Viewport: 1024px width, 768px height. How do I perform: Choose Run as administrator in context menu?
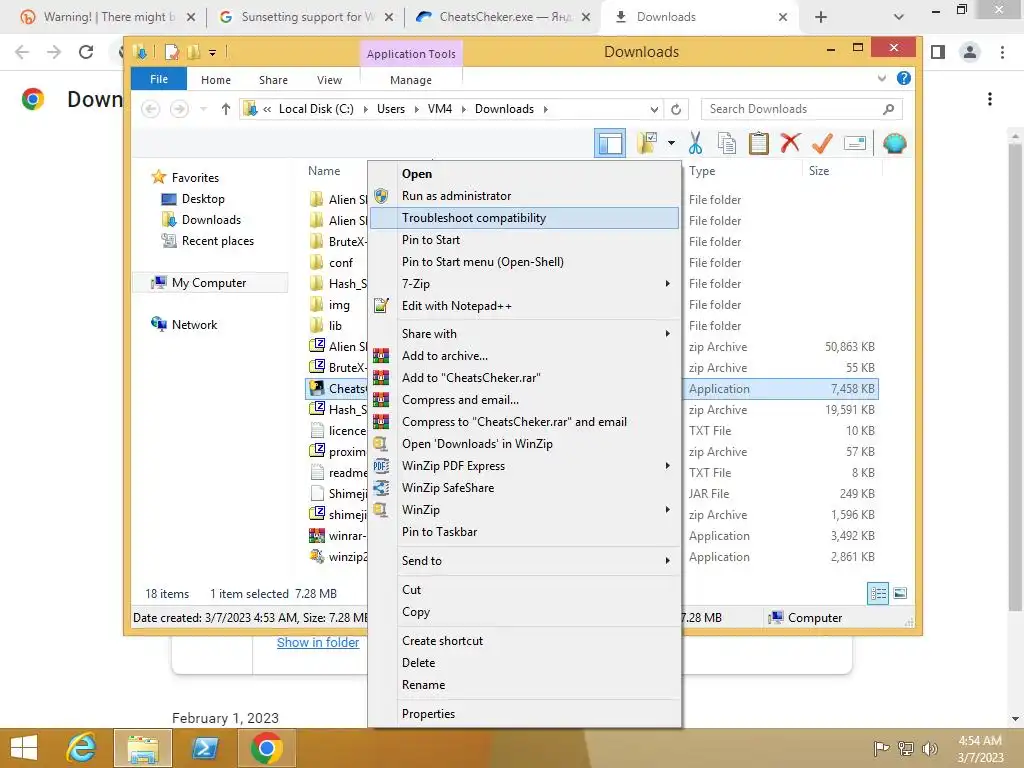(x=524, y=196)
